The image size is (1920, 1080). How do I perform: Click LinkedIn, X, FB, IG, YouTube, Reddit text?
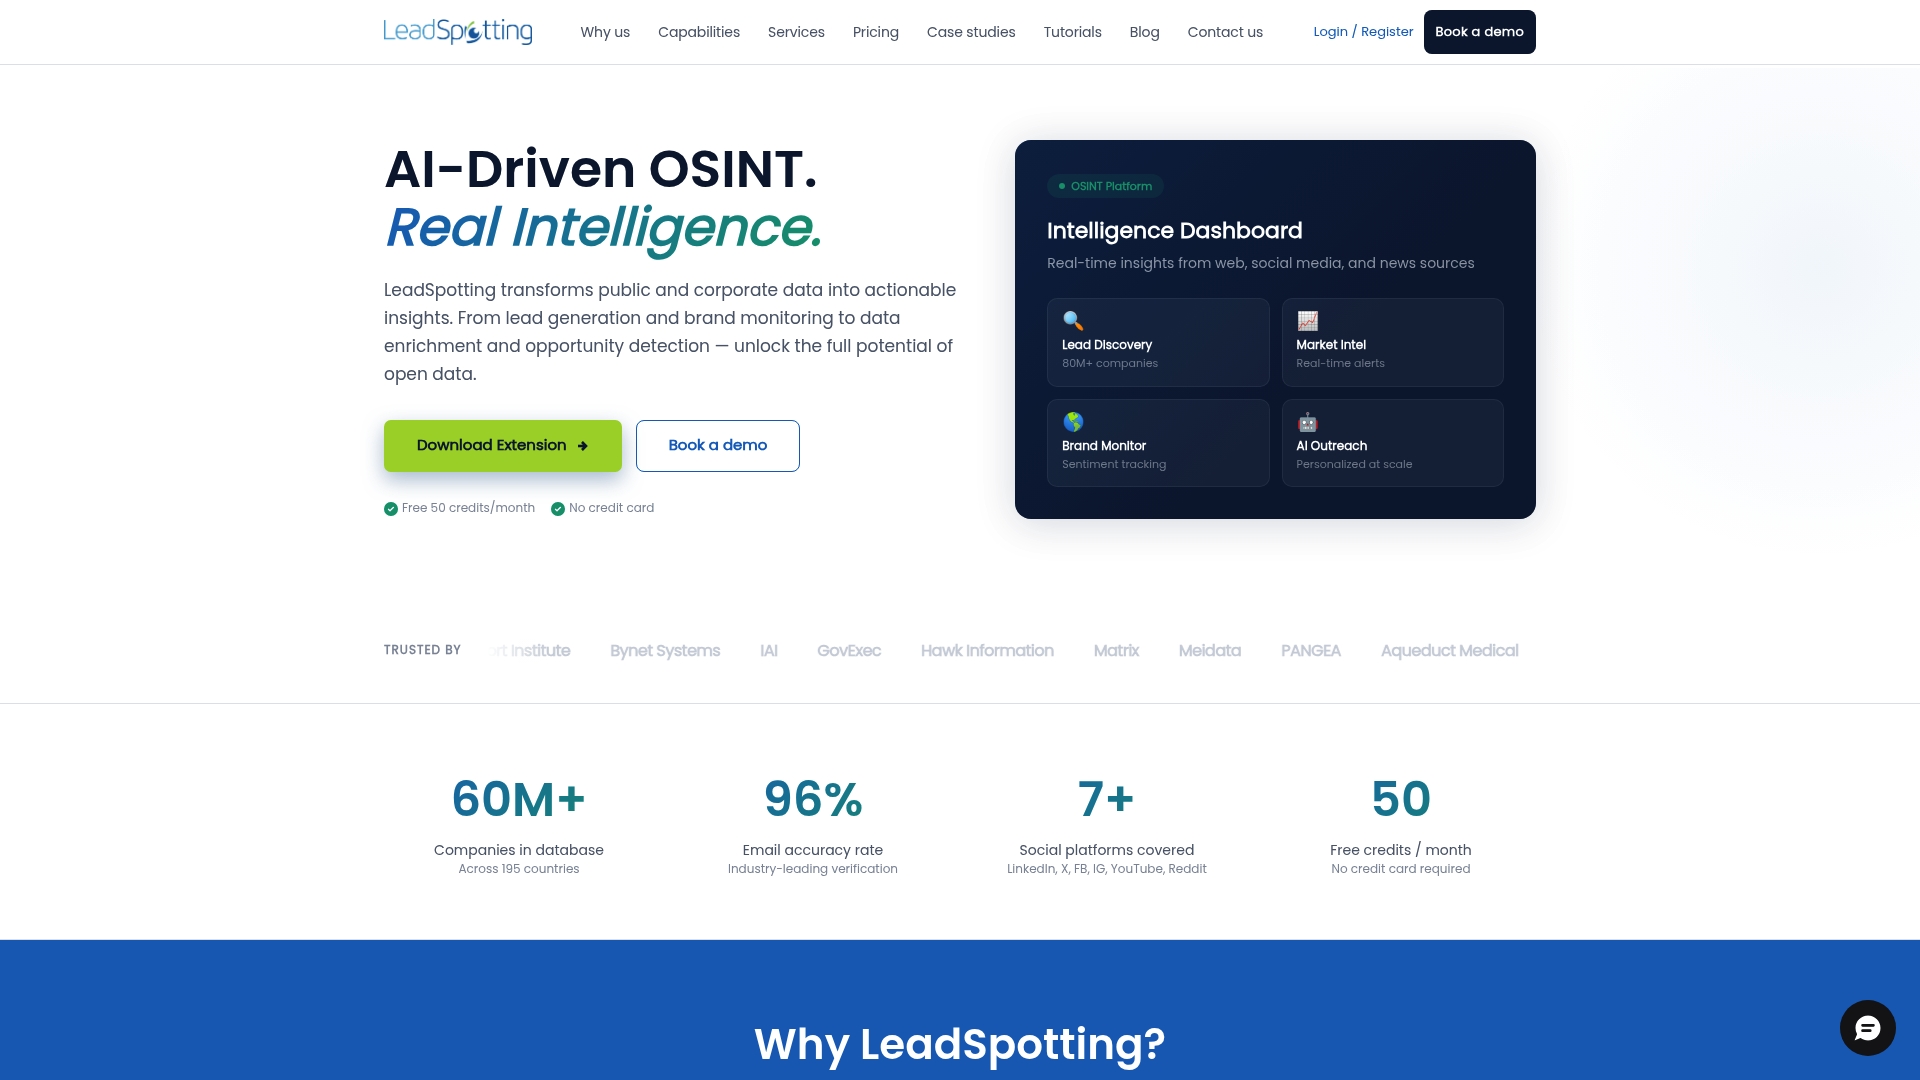(x=1107, y=869)
